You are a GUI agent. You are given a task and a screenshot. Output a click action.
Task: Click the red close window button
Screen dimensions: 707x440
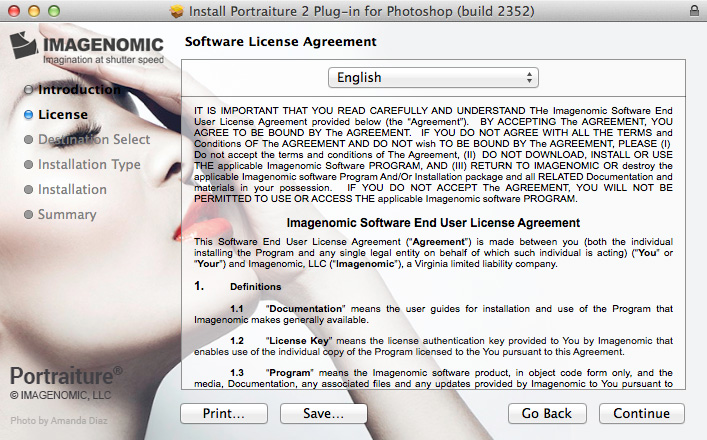tap(14, 11)
